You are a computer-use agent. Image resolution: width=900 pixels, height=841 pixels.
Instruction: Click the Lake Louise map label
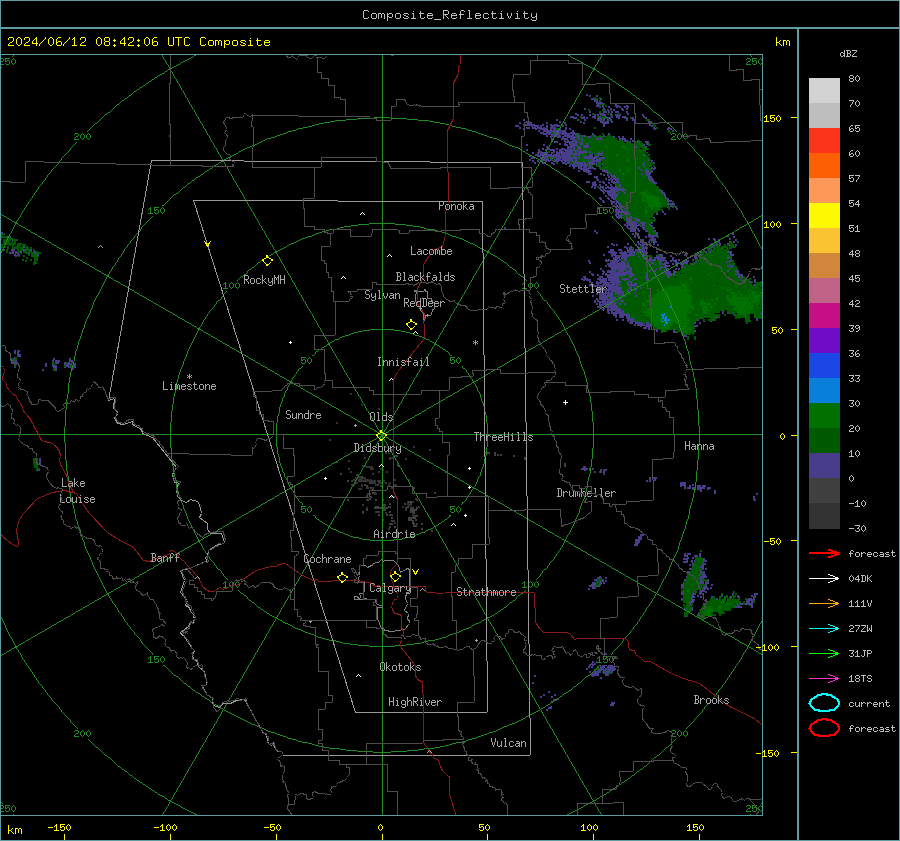pos(77,491)
